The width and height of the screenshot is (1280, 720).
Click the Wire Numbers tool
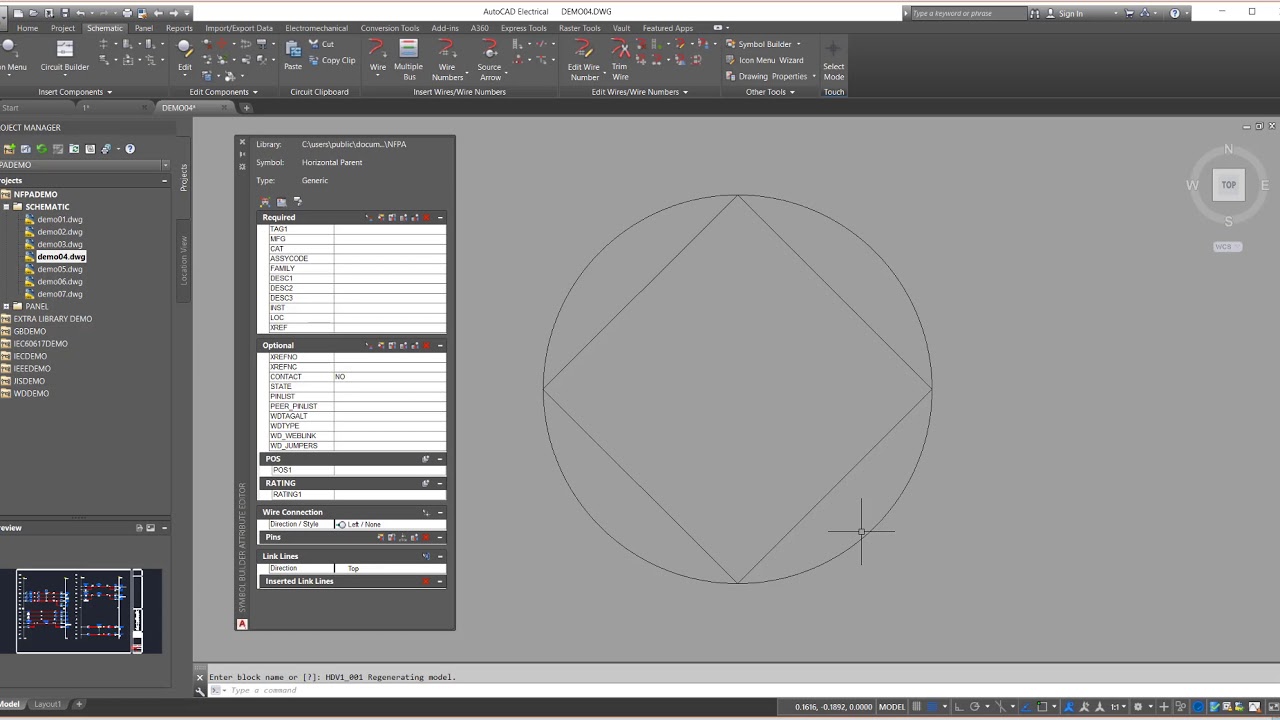(447, 60)
